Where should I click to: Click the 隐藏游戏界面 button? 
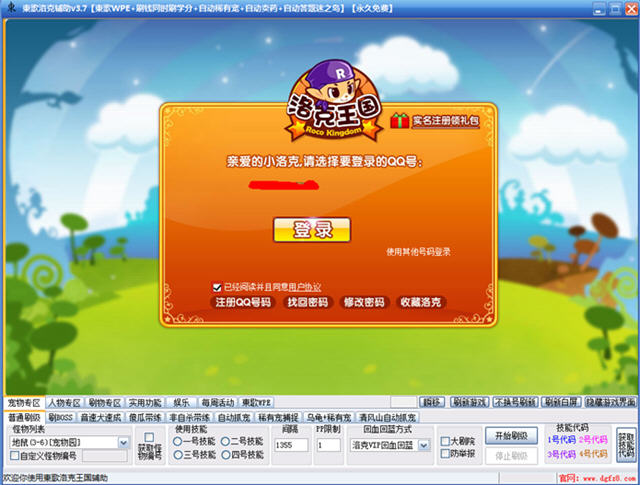pos(611,402)
